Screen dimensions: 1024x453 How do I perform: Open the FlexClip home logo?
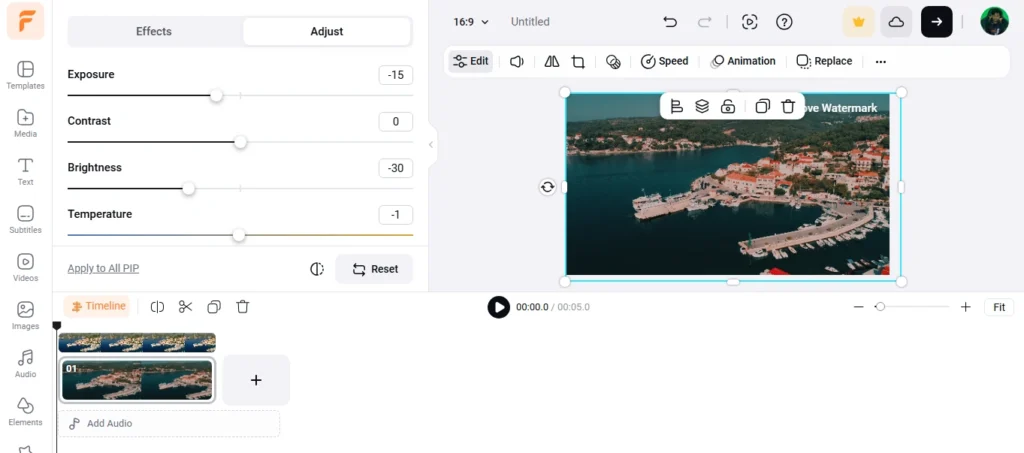click(x=25, y=21)
